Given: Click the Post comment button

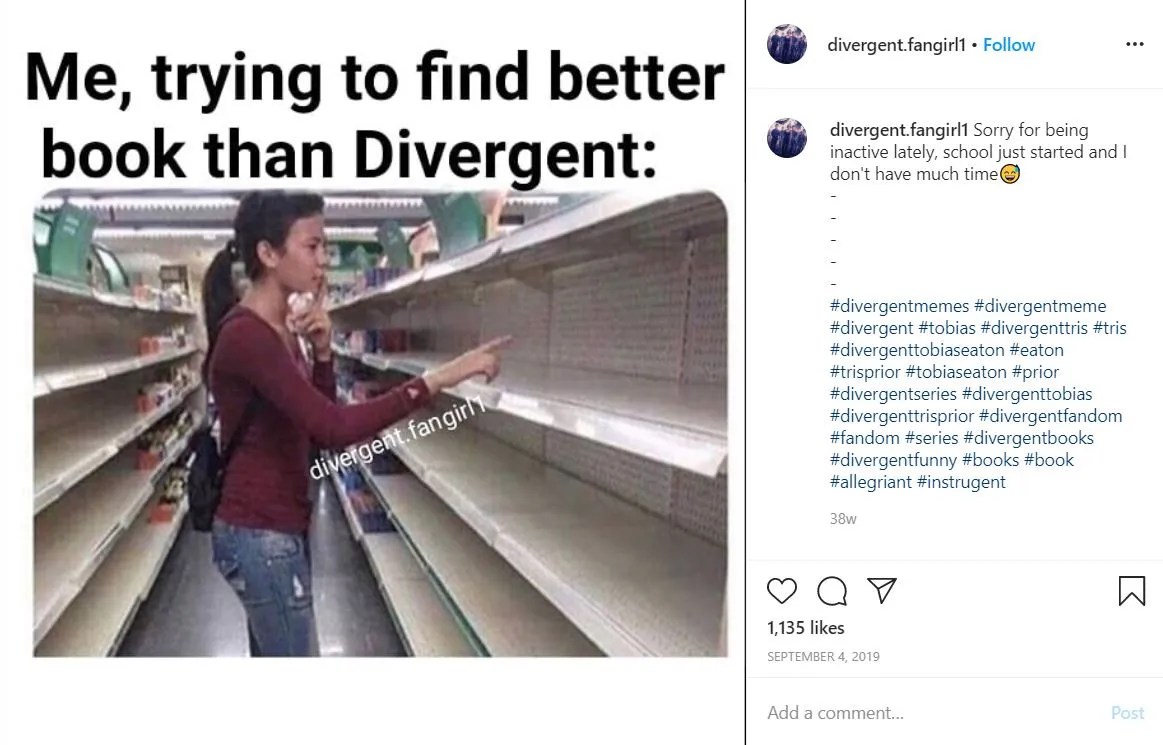Looking at the screenshot, I should coord(1127,712).
